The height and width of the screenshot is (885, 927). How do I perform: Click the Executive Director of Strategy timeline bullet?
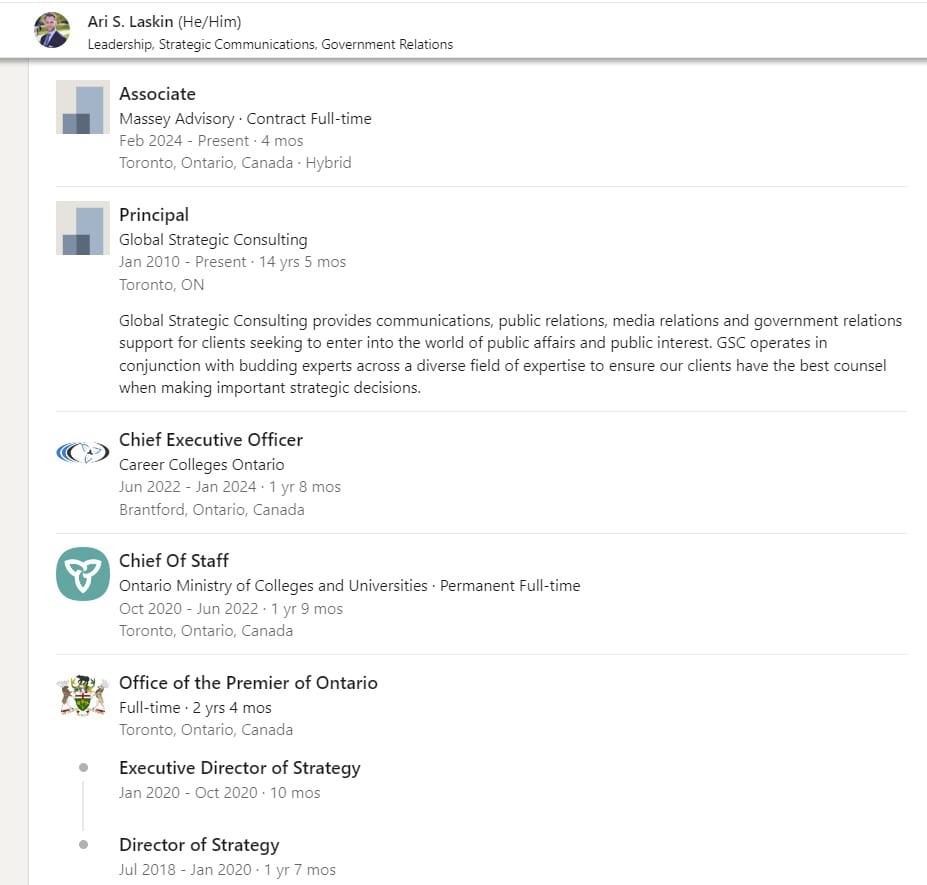[x=83, y=767]
